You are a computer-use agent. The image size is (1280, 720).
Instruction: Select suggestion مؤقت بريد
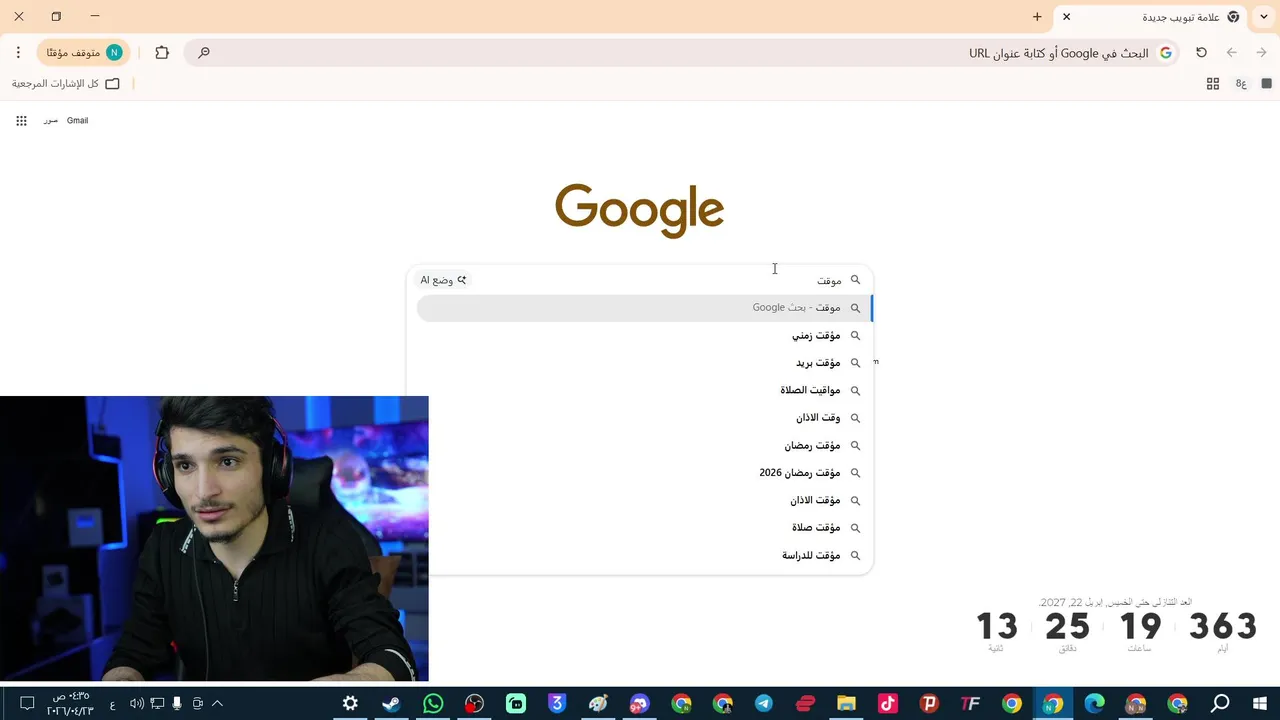tap(644, 363)
